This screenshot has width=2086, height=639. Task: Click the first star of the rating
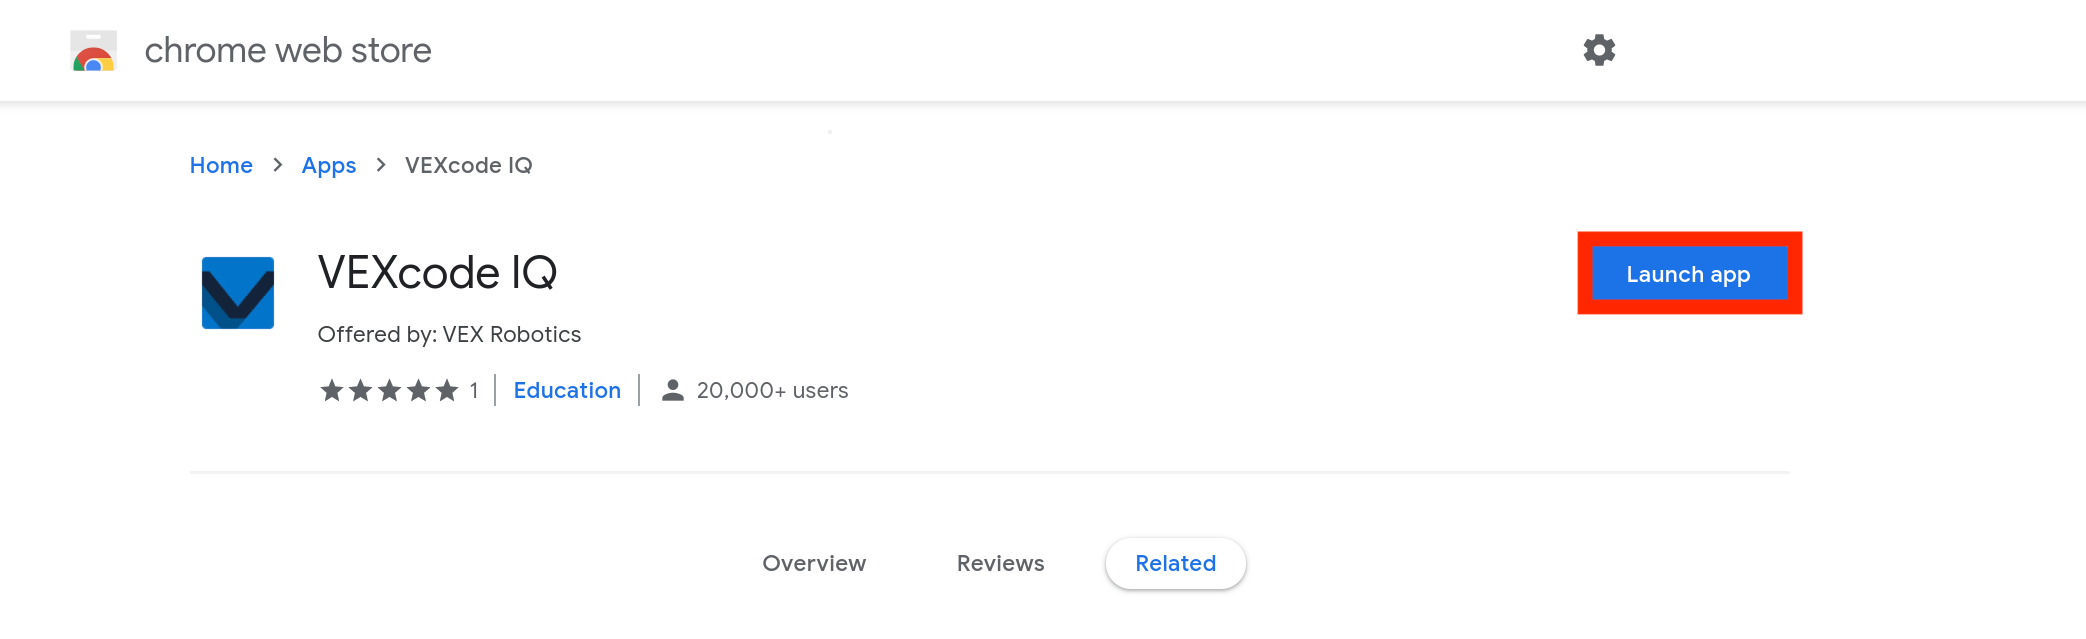point(333,391)
